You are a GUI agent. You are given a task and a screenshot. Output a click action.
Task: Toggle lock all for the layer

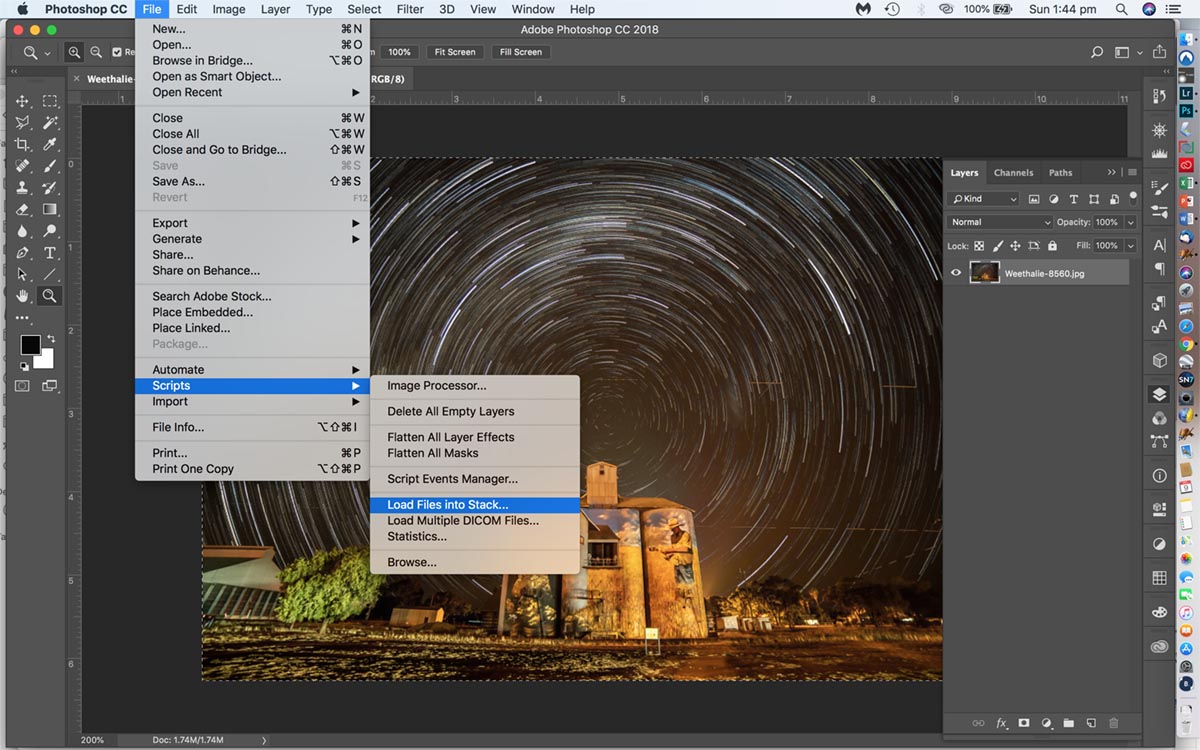point(1052,246)
